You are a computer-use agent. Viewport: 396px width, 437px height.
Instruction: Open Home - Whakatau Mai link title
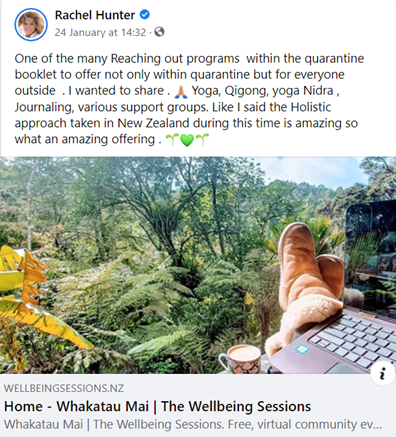157,407
